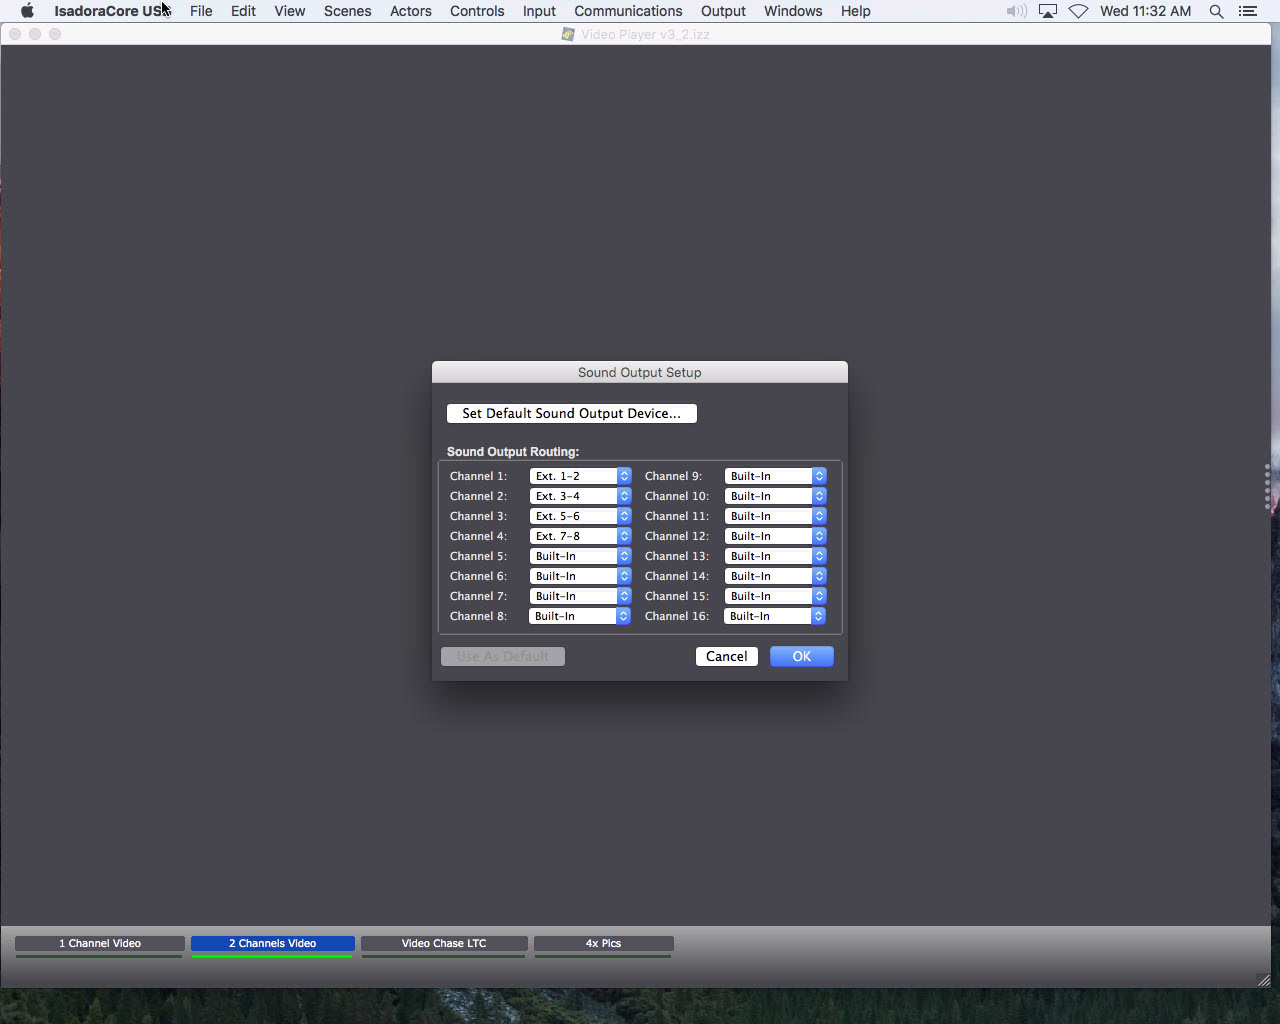The width and height of the screenshot is (1280, 1024).
Task: Open Channel 10 routing dropdown
Action: 775,496
